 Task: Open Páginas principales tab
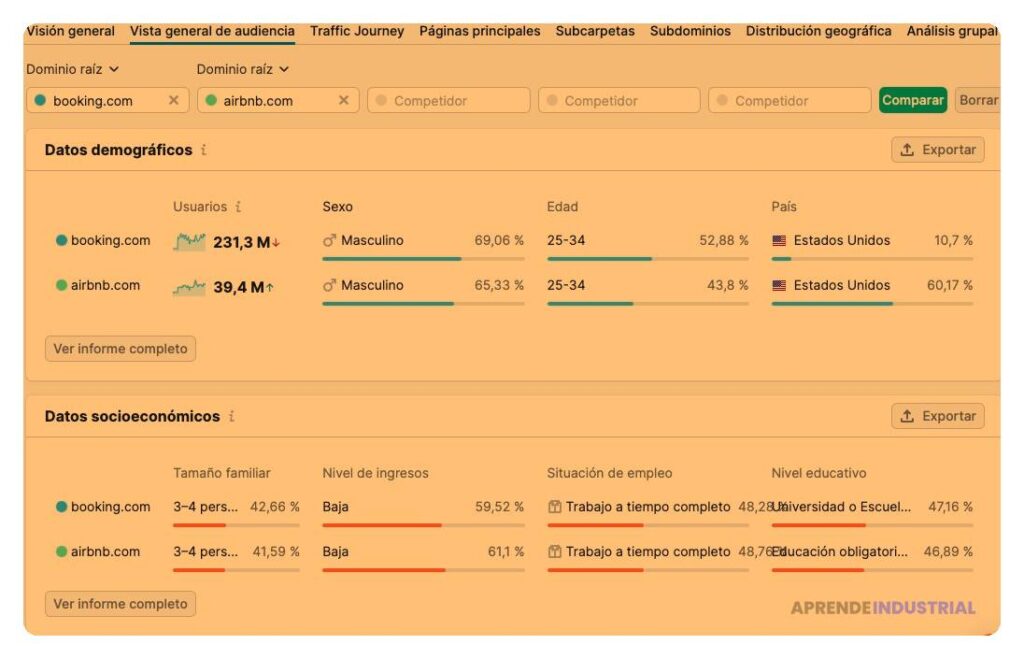click(479, 31)
